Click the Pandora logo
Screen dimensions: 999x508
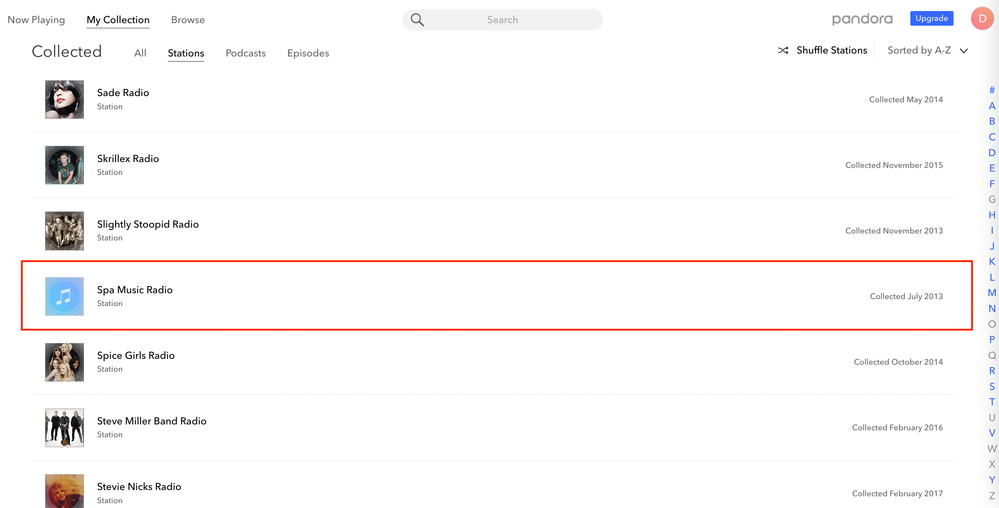coord(862,19)
